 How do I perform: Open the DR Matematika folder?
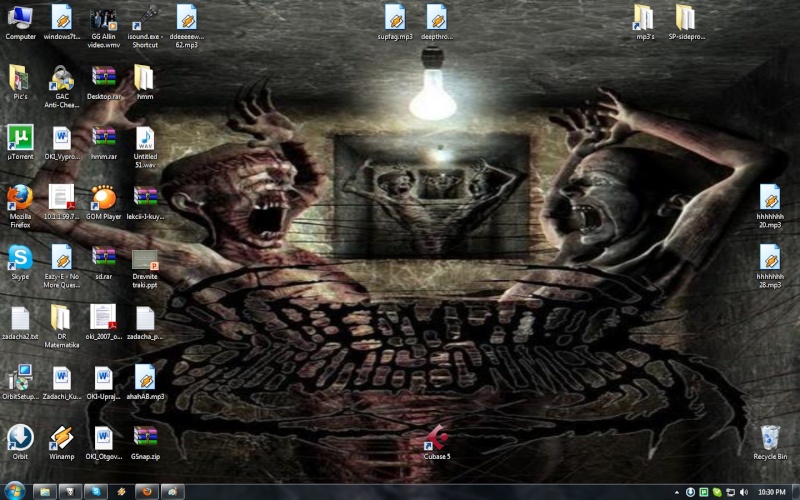(x=62, y=327)
